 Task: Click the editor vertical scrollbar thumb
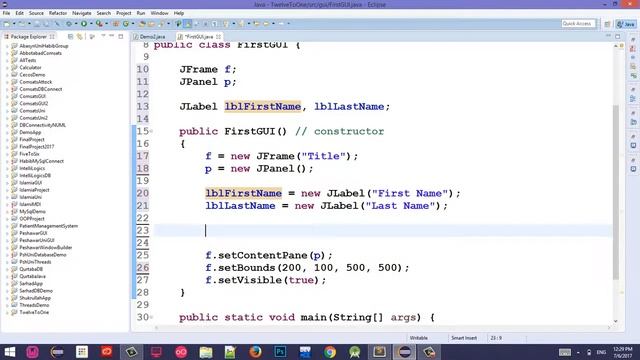point(616,192)
